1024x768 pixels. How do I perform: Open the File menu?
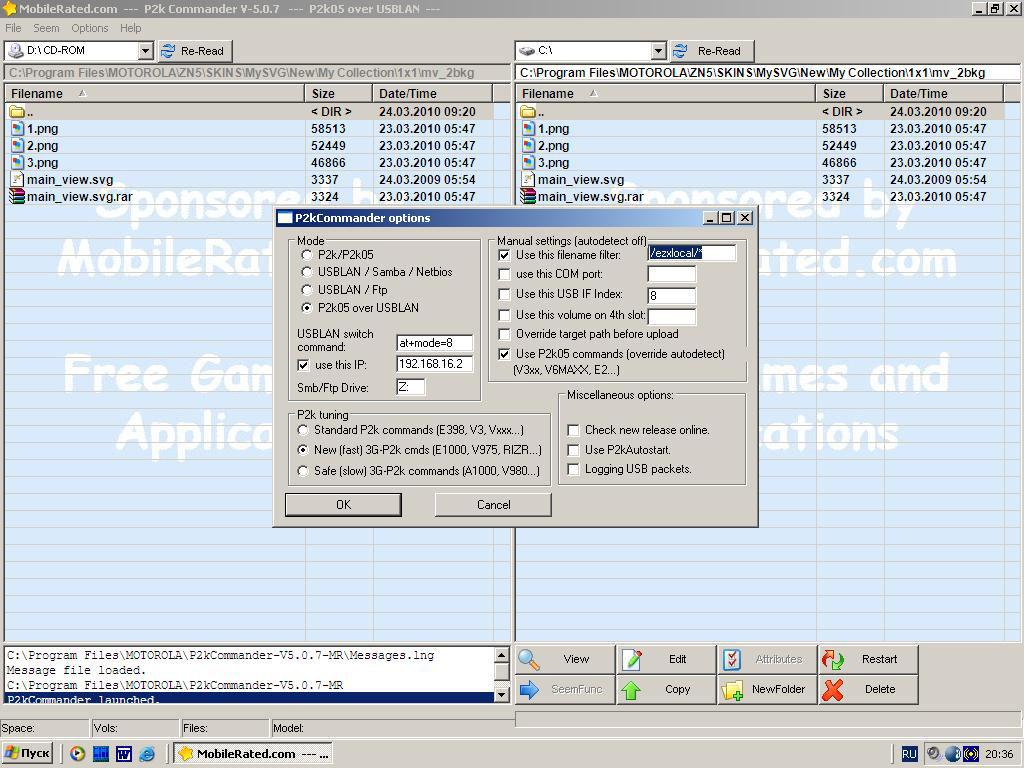pyautogui.click(x=13, y=28)
